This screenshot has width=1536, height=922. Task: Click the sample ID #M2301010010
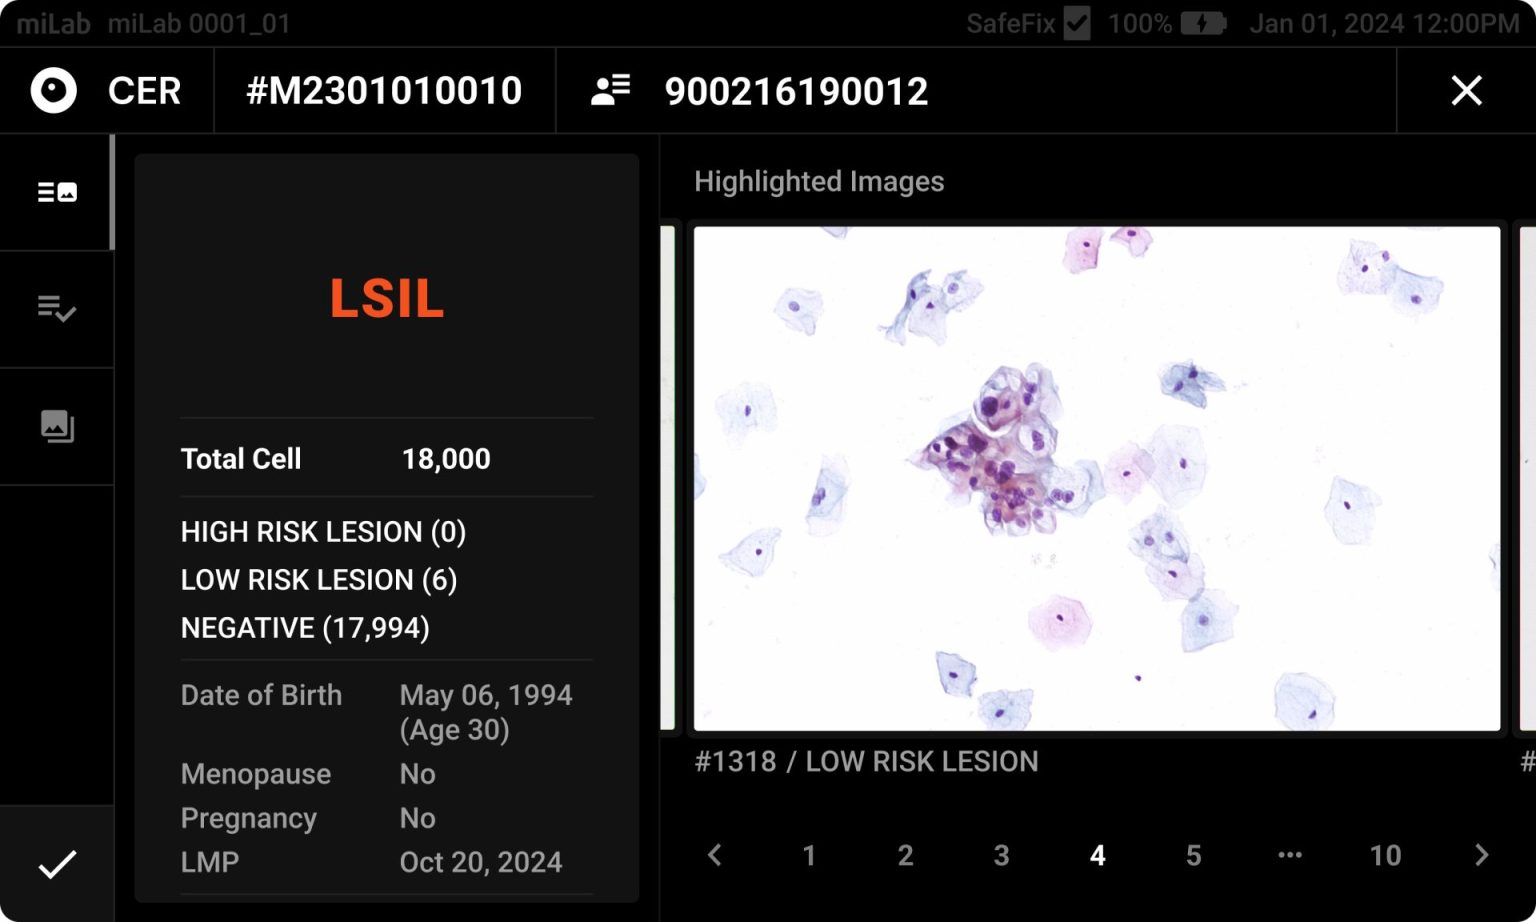click(384, 91)
